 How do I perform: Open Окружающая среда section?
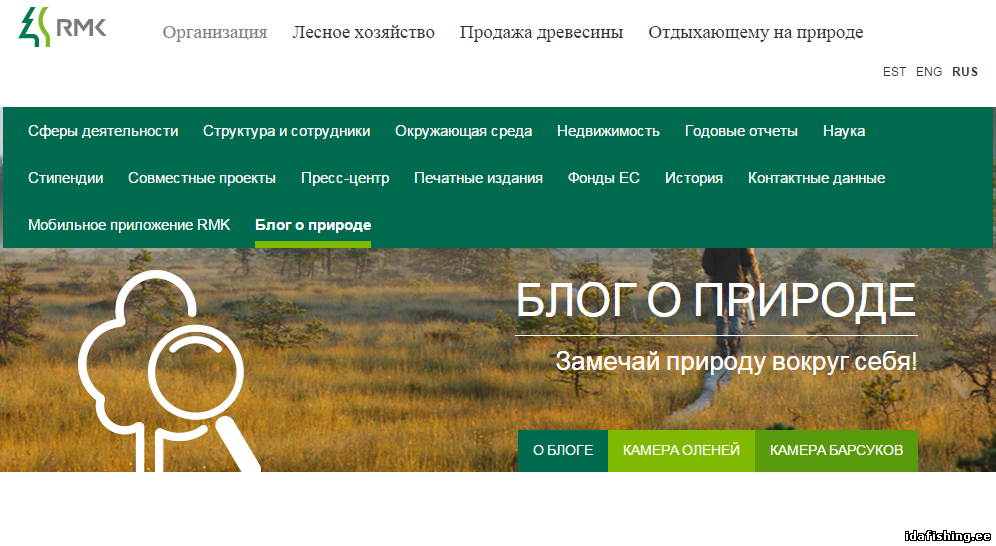(x=464, y=131)
